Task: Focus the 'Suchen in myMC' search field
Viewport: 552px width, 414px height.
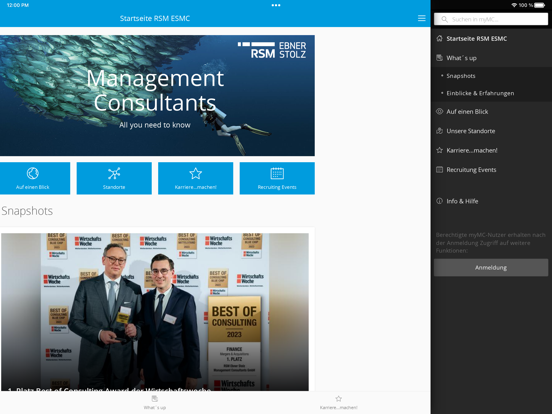Action: (491, 19)
